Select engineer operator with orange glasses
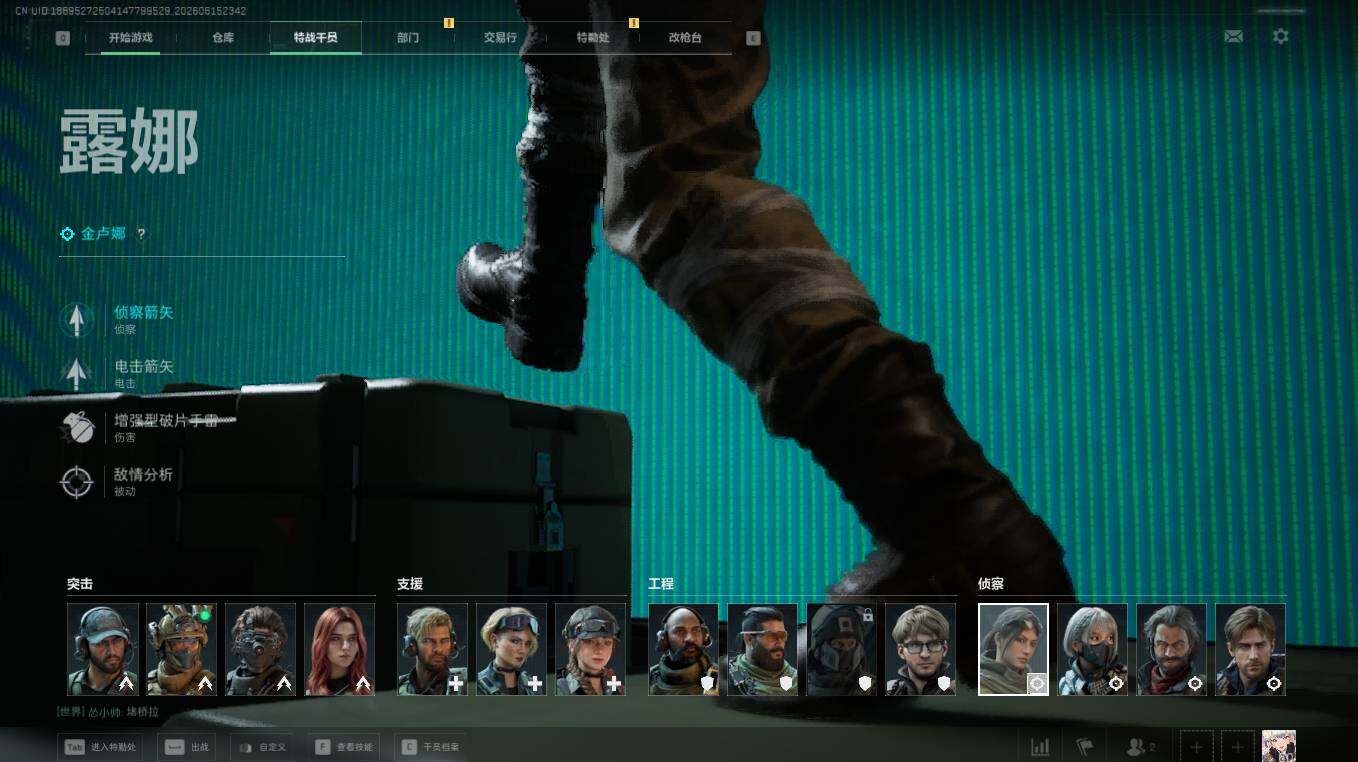This screenshot has width=1358, height=762. point(763,649)
